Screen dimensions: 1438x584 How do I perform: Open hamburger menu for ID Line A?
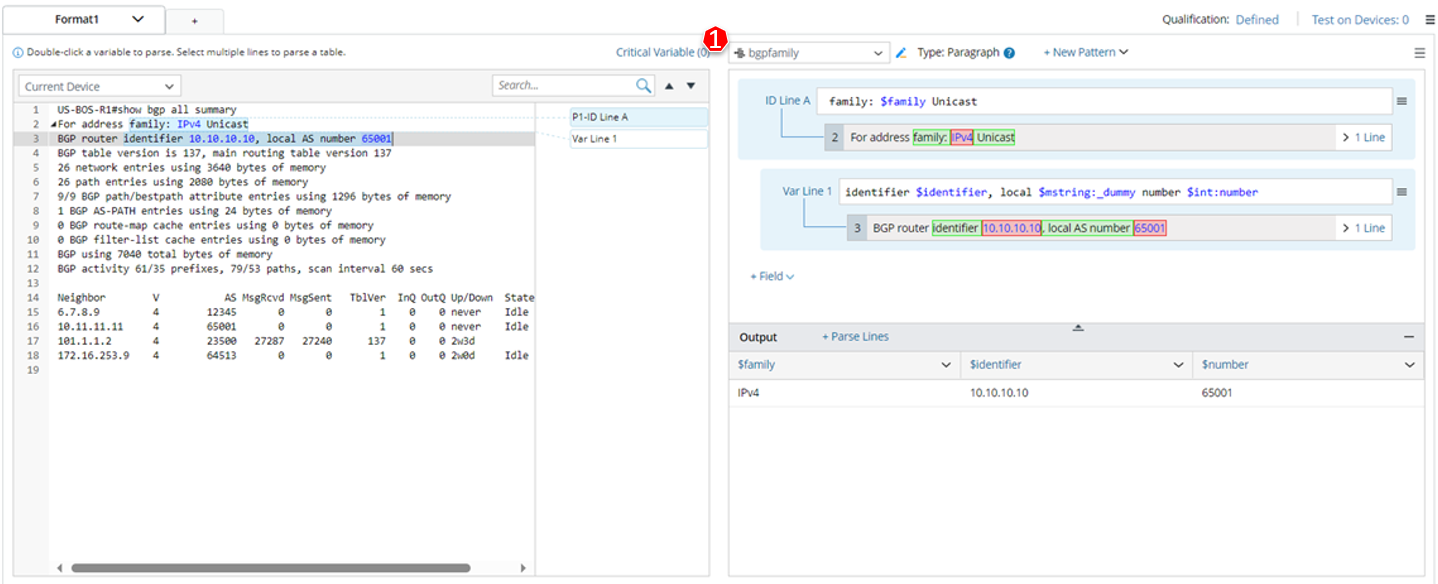click(x=1402, y=101)
